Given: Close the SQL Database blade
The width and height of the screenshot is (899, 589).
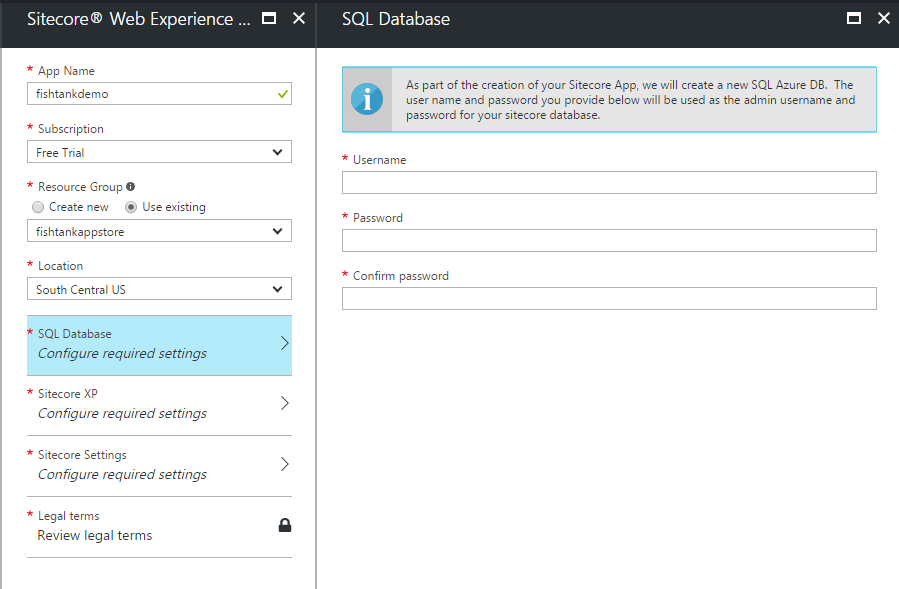Looking at the screenshot, I should click(884, 18).
